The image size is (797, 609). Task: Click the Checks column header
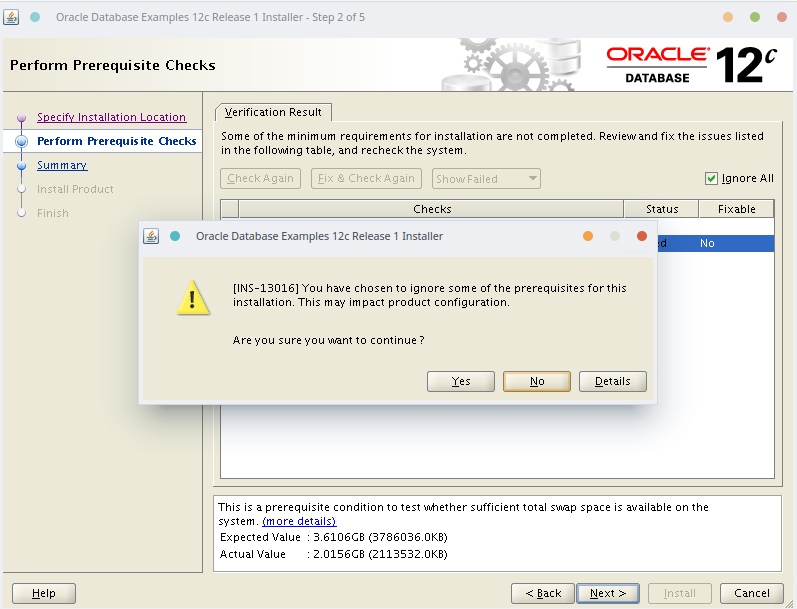pyautogui.click(x=432, y=209)
